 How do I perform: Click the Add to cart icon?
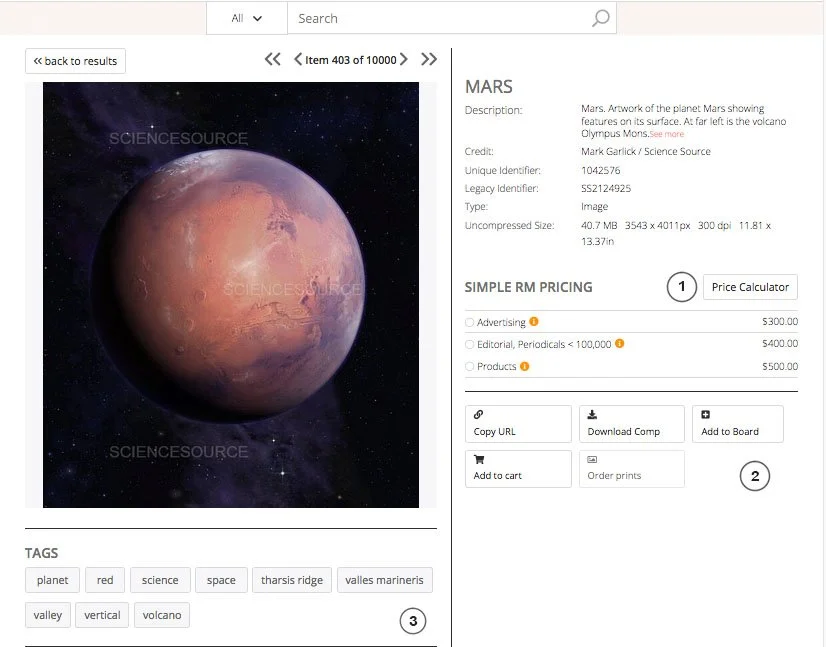click(x=479, y=459)
